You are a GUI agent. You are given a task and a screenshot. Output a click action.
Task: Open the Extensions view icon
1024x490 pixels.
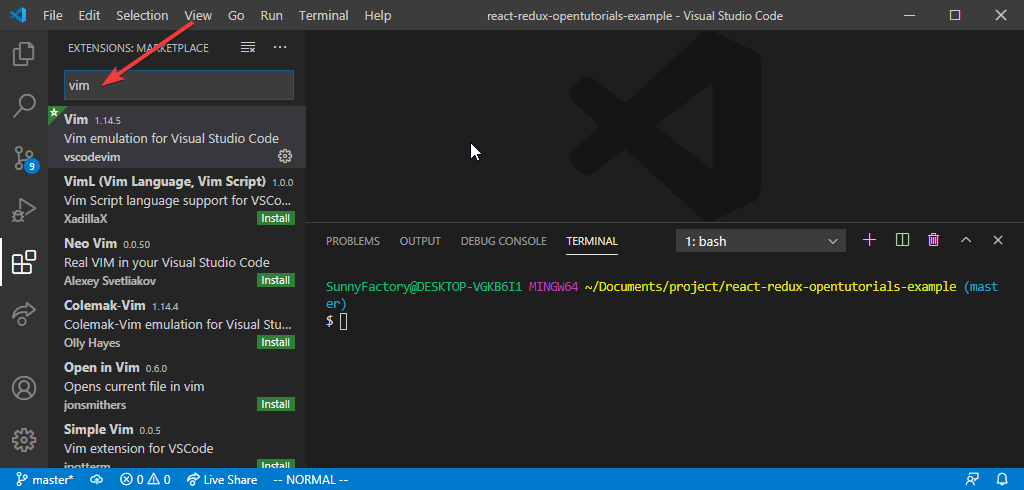[x=24, y=262]
